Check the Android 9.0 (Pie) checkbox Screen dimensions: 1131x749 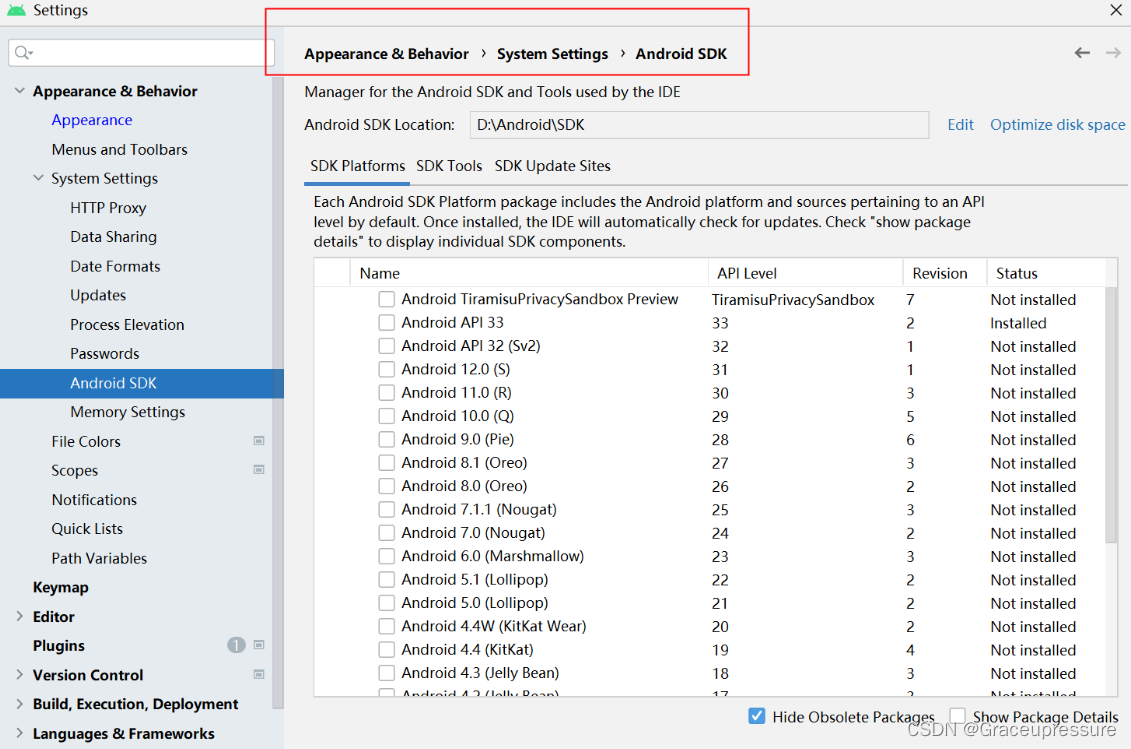[387, 439]
